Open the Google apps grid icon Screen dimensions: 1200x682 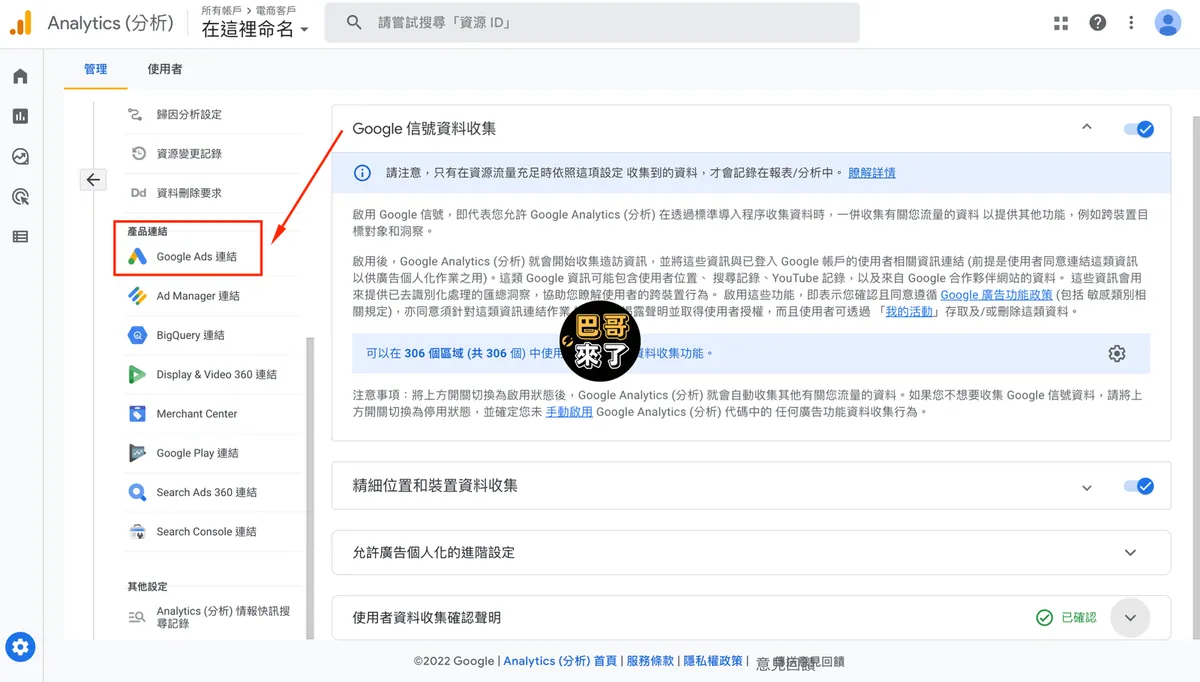click(1061, 23)
